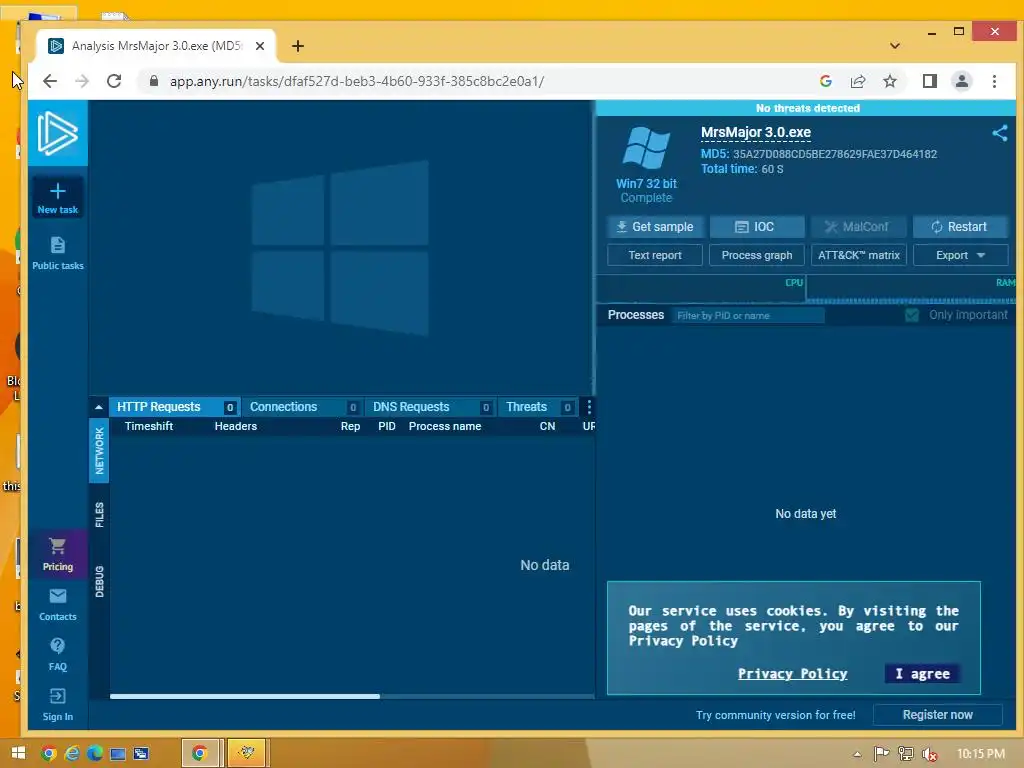Show hidden system tray icons
Image resolution: width=1024 pixels, height=768 pixels.
857,754
